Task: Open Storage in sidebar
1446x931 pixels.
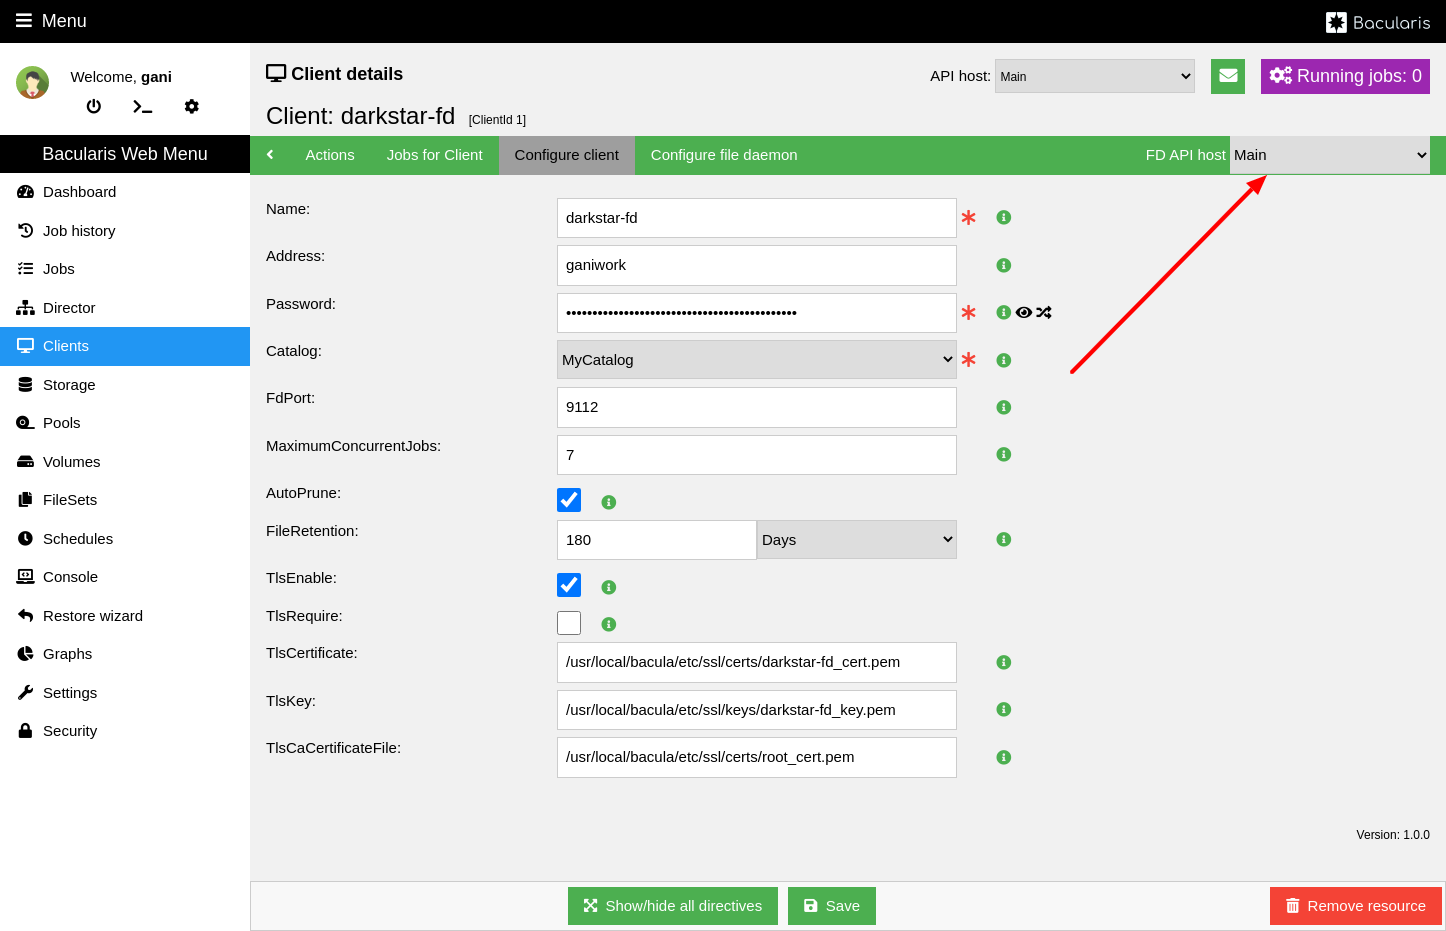Action: click(125, 385)
